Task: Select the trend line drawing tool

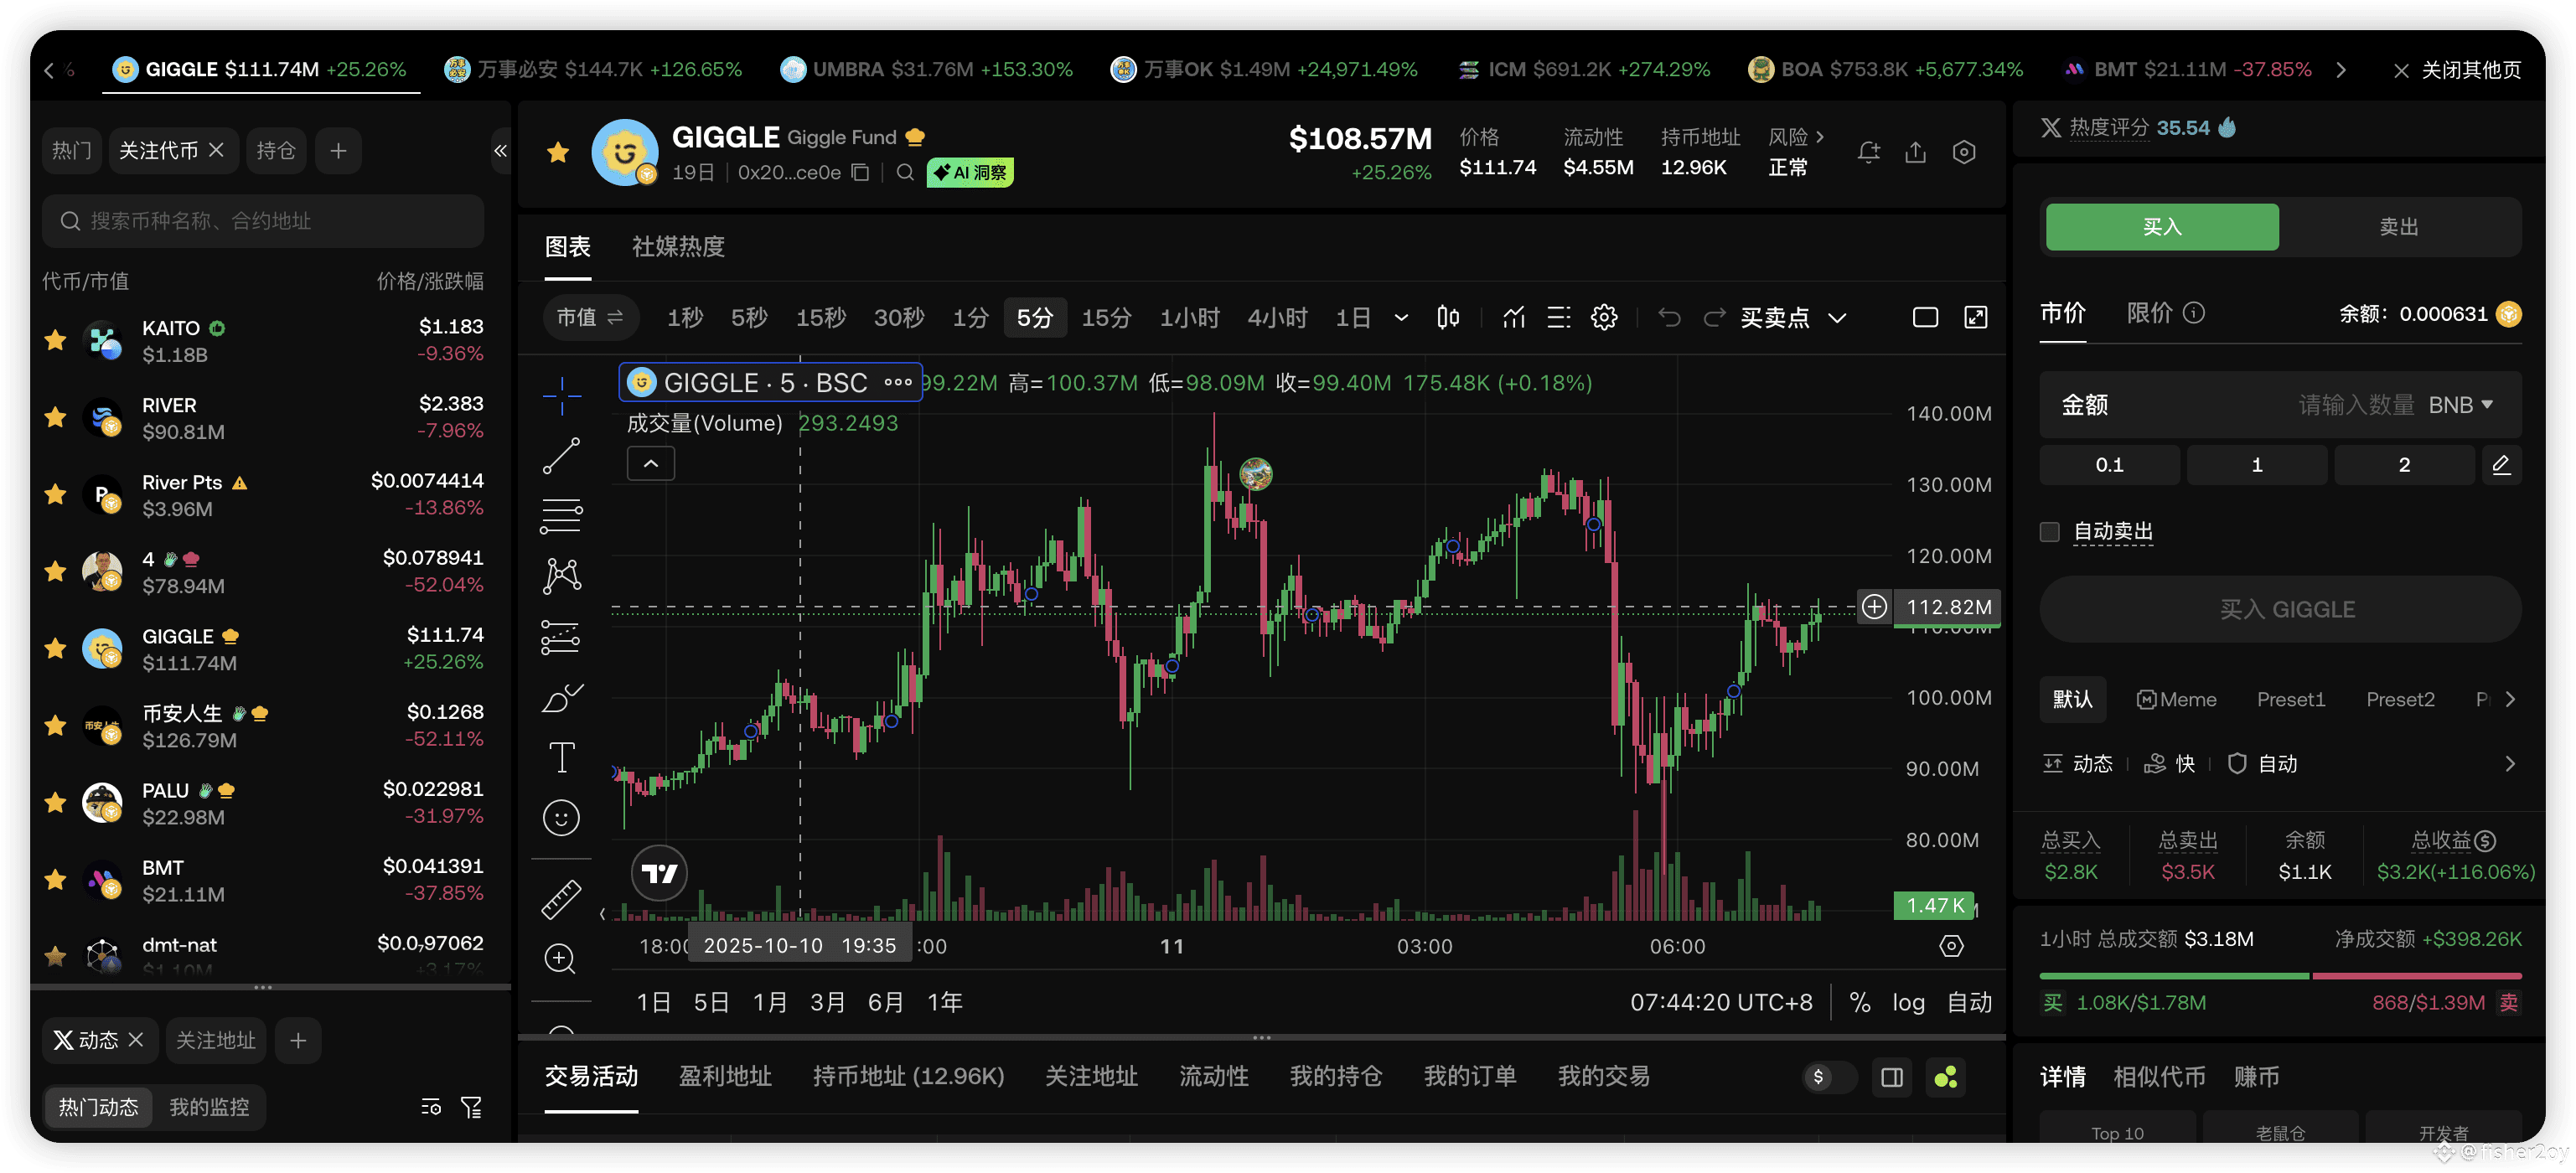Action: point(561,456)
